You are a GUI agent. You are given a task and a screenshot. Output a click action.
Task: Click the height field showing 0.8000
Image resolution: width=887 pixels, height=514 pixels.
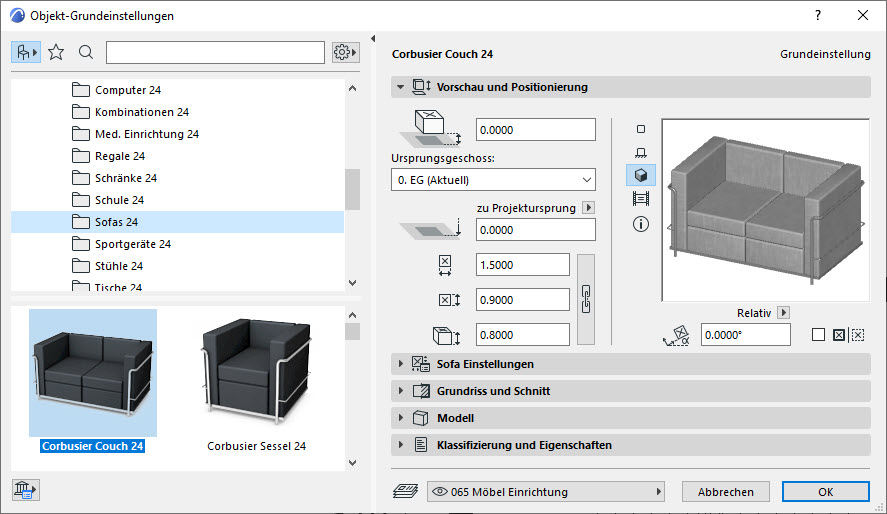tap(523, 335)
